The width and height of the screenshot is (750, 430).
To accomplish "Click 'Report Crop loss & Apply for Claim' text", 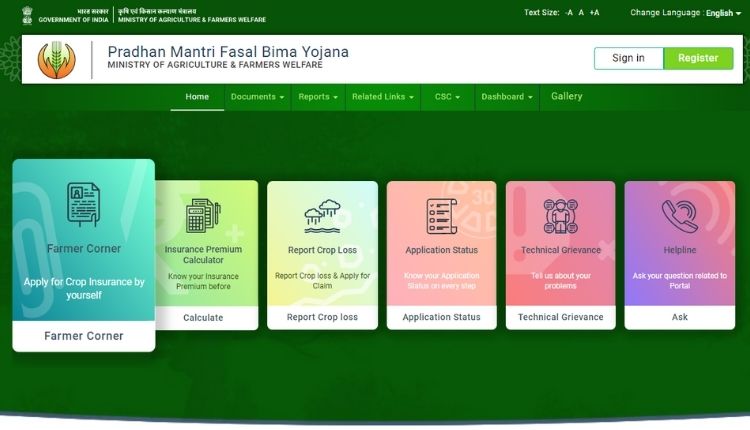I will 322,281.
